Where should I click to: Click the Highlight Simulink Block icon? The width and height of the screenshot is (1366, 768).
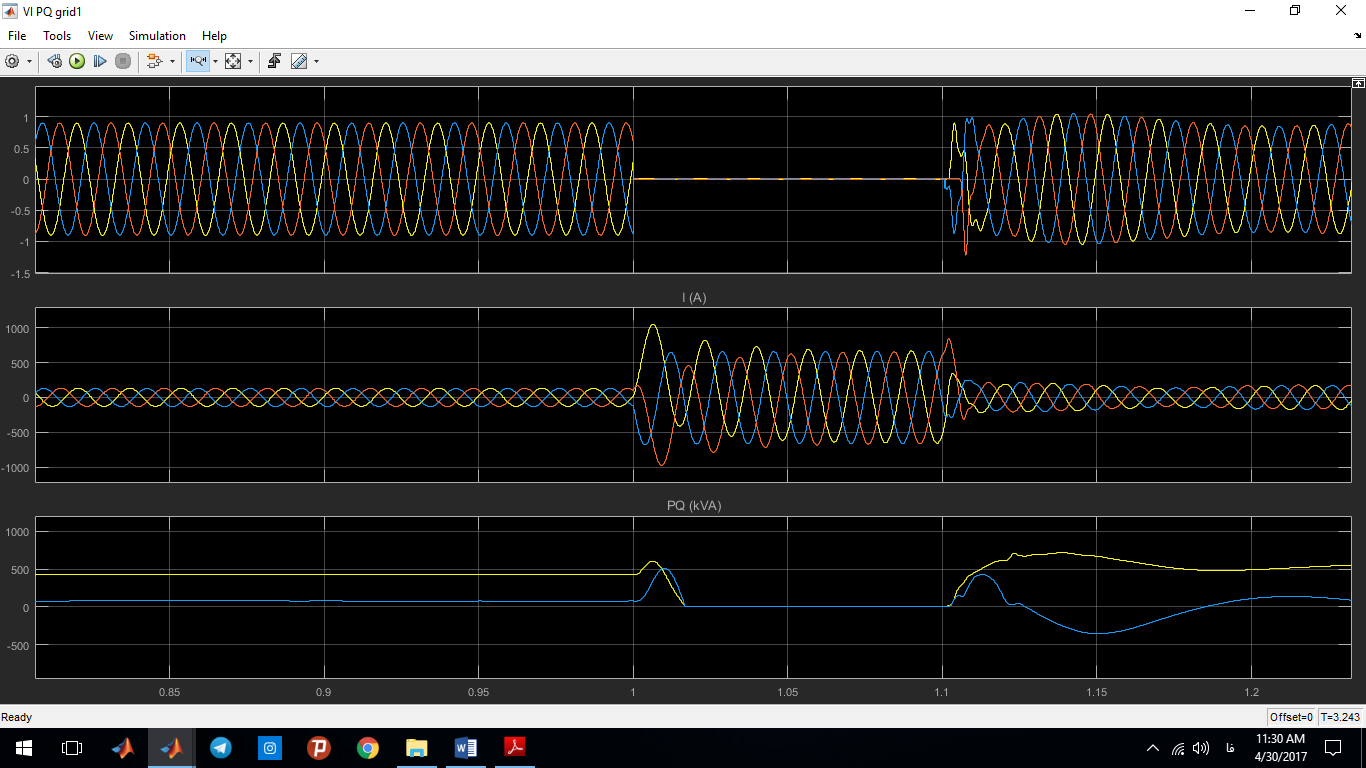(153, 61)
